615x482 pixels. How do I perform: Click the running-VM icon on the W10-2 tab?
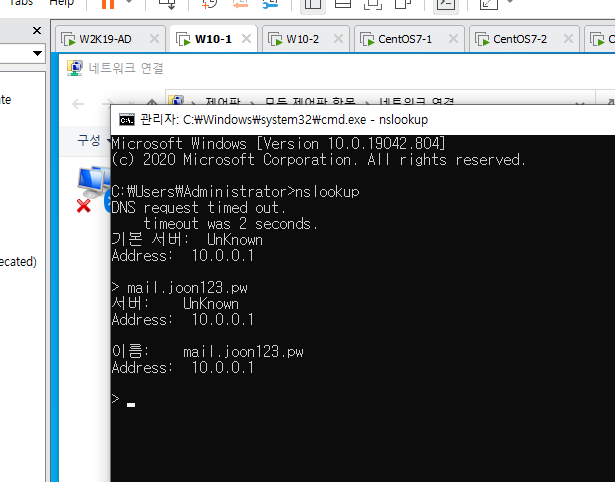coord(275,39)
